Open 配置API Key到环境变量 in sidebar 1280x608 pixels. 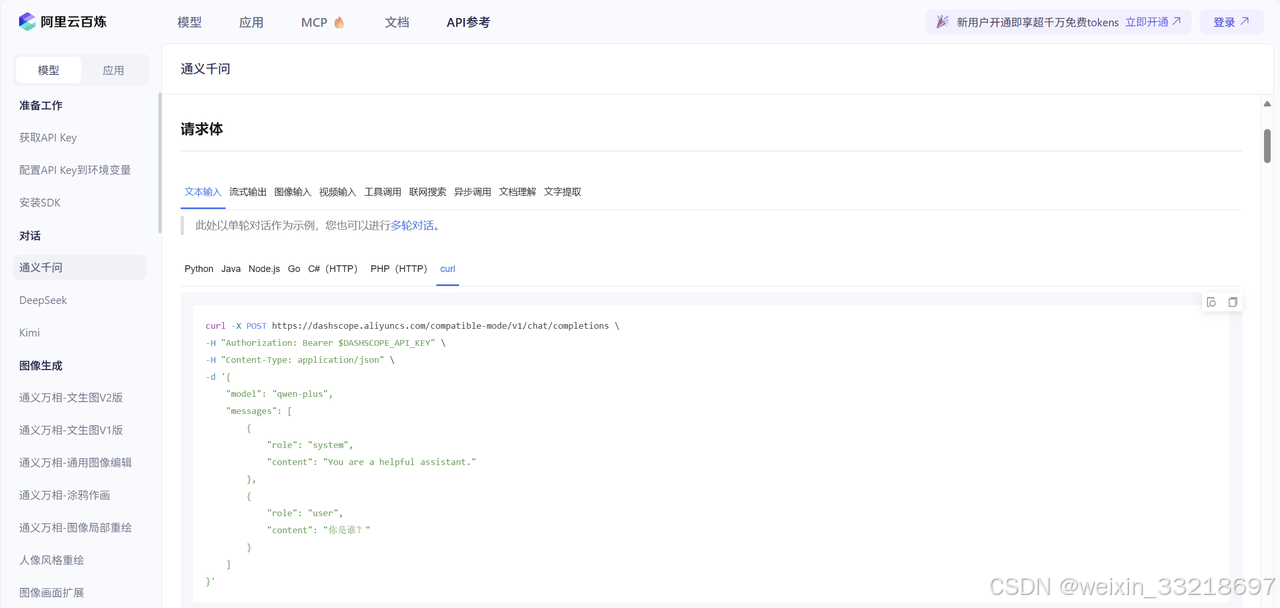point(75,170)
